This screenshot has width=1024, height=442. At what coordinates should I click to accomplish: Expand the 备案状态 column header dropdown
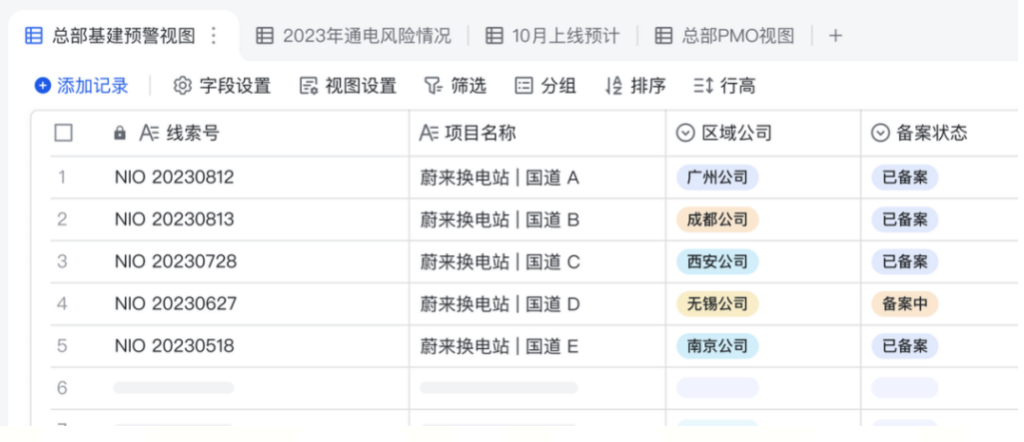pyautogui.click(x=880, y=133)
